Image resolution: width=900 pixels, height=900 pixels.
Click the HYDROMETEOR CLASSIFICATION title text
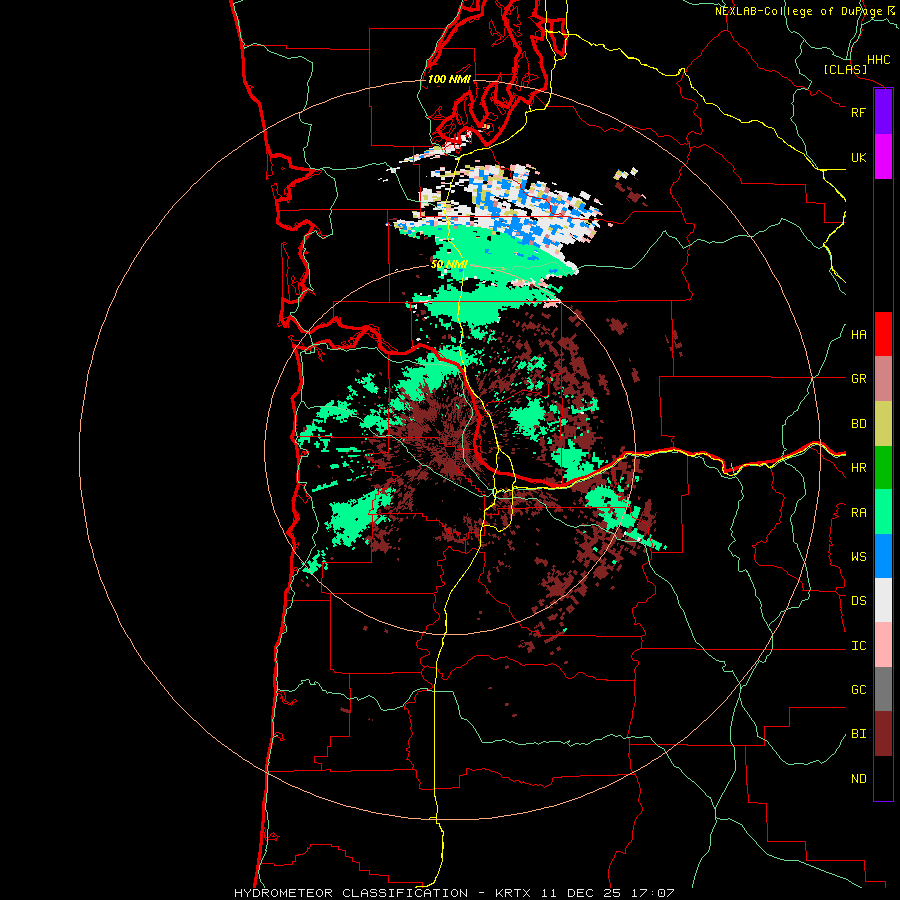tap(351, 893)
